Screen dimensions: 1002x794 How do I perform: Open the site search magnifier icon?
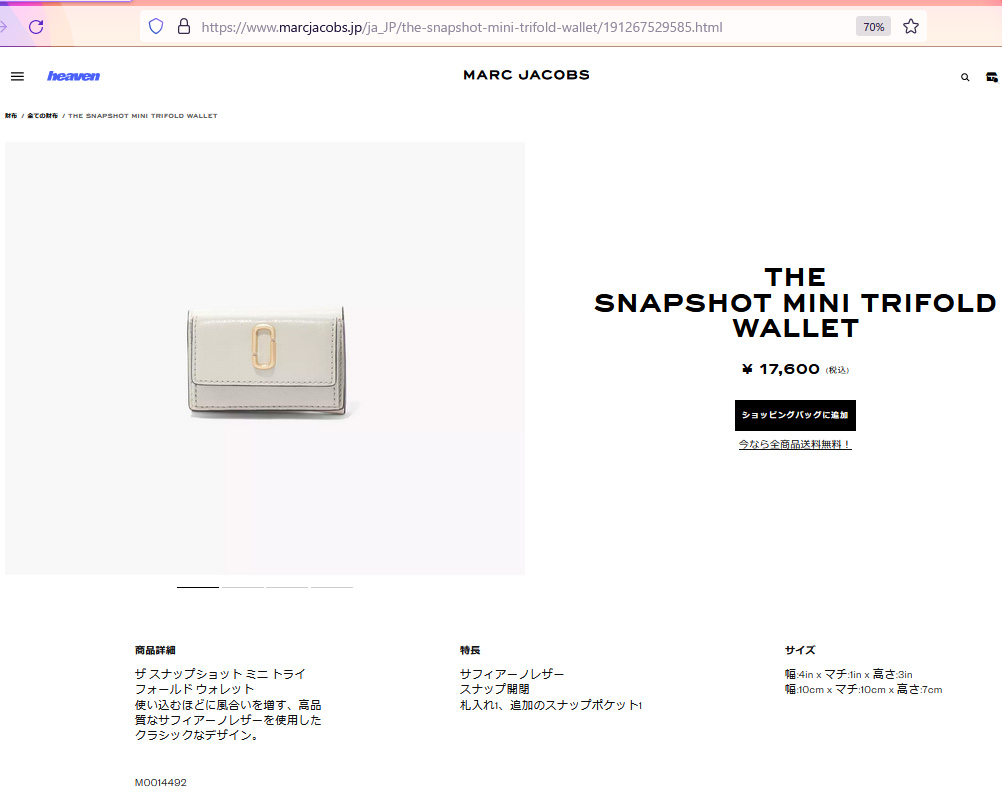[x=965, y=77]
